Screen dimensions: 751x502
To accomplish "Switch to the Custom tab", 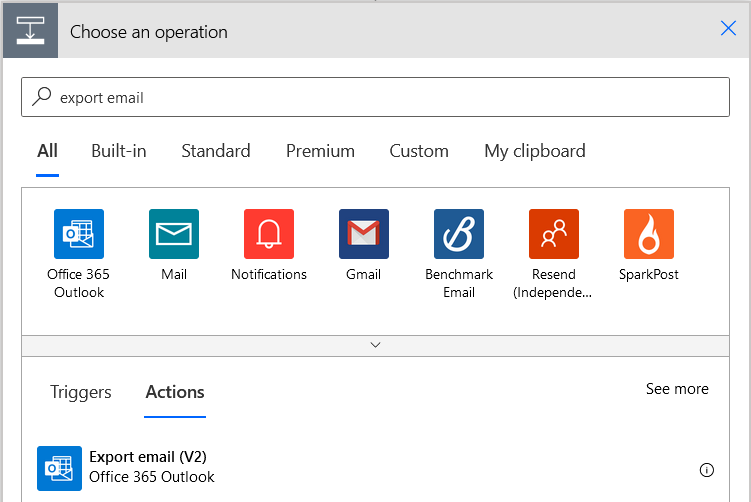I will (x=419, y=151).
